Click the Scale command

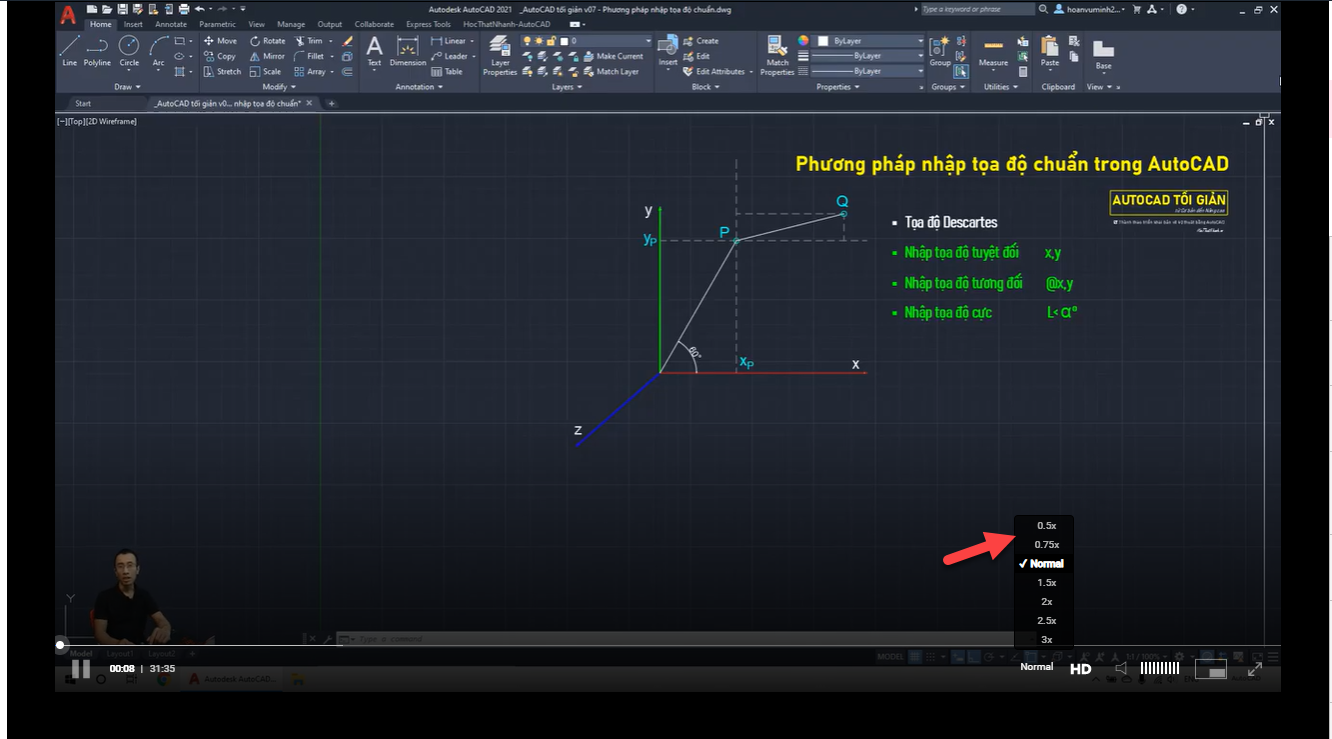coord(265,71)
